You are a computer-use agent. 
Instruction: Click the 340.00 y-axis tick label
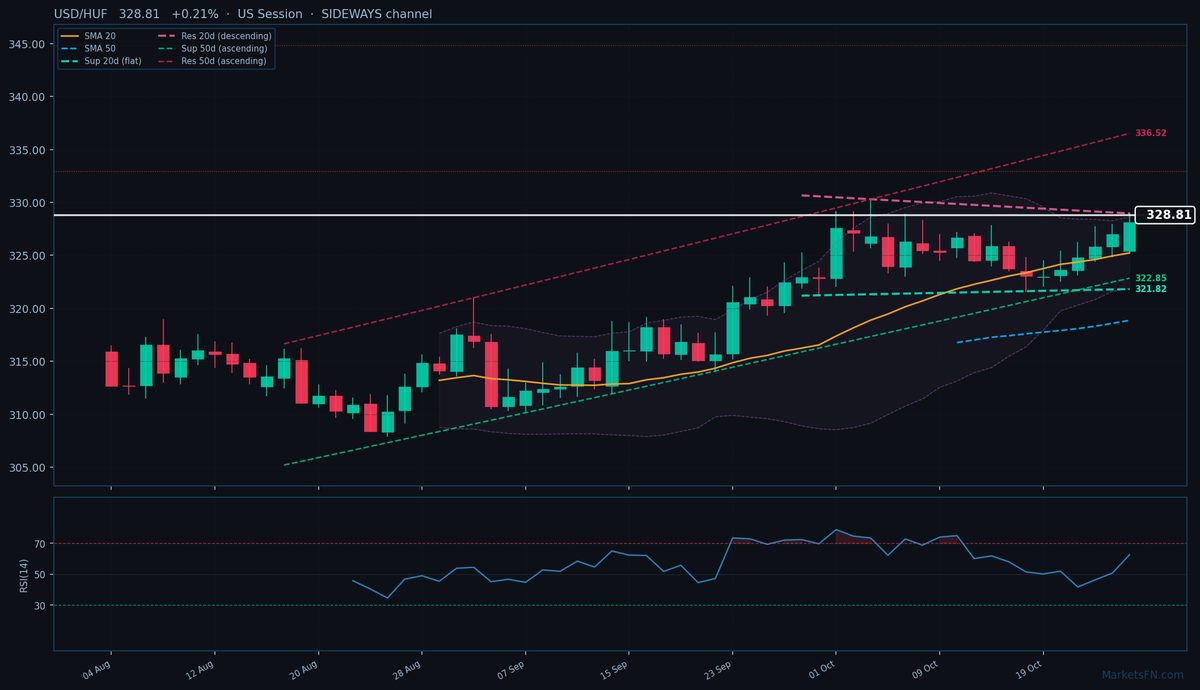(27, 97)
